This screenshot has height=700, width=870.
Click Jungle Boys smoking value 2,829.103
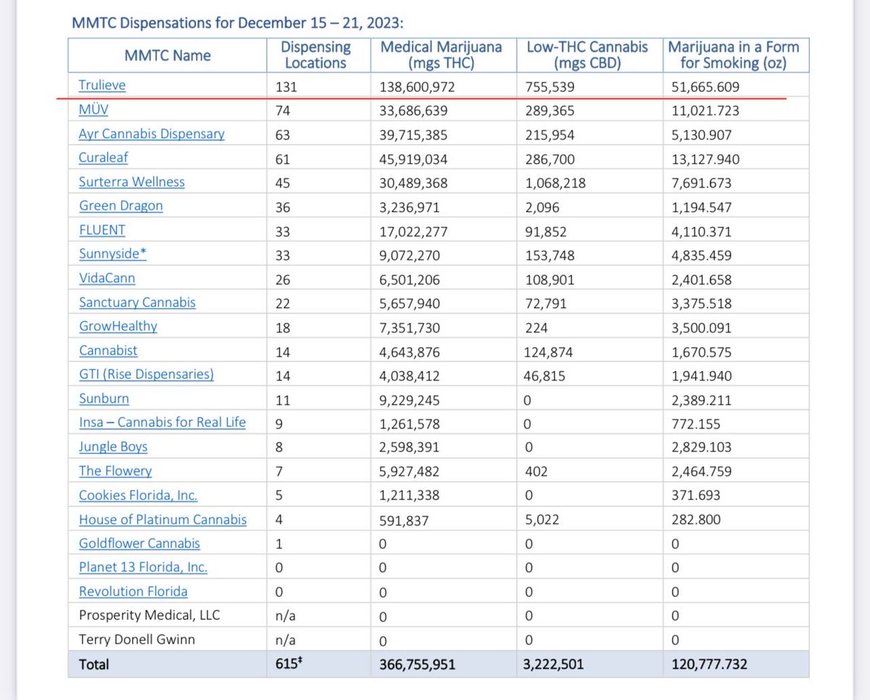tap(701, 448)
